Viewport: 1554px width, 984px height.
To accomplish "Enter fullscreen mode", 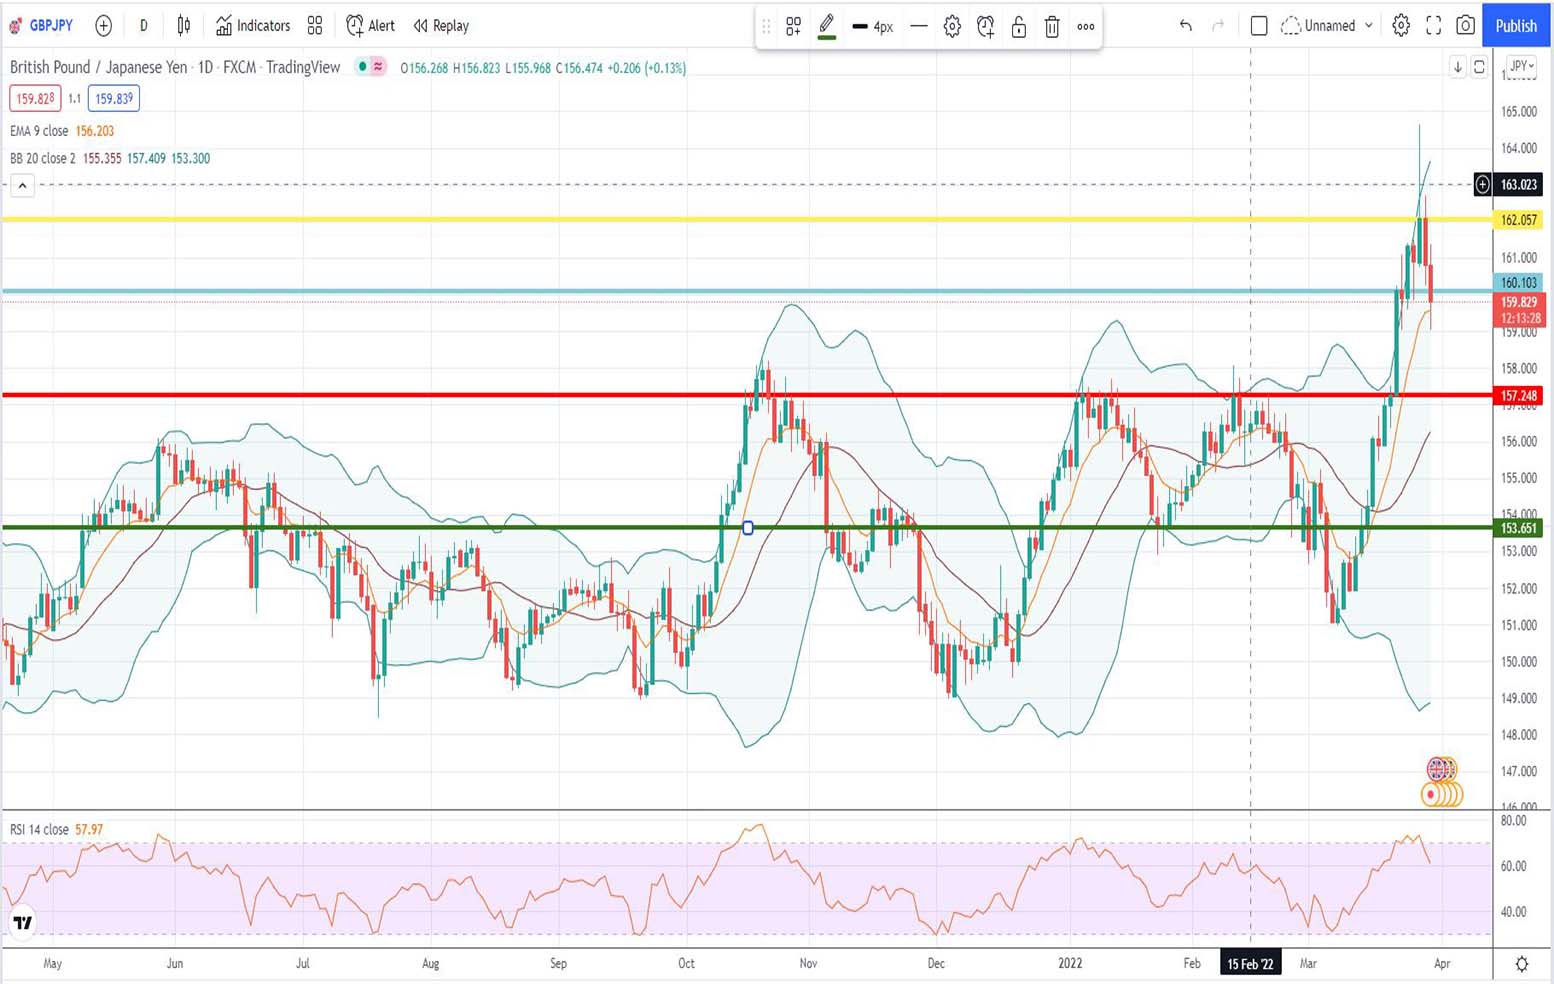I will click(x=1433, y=26).
